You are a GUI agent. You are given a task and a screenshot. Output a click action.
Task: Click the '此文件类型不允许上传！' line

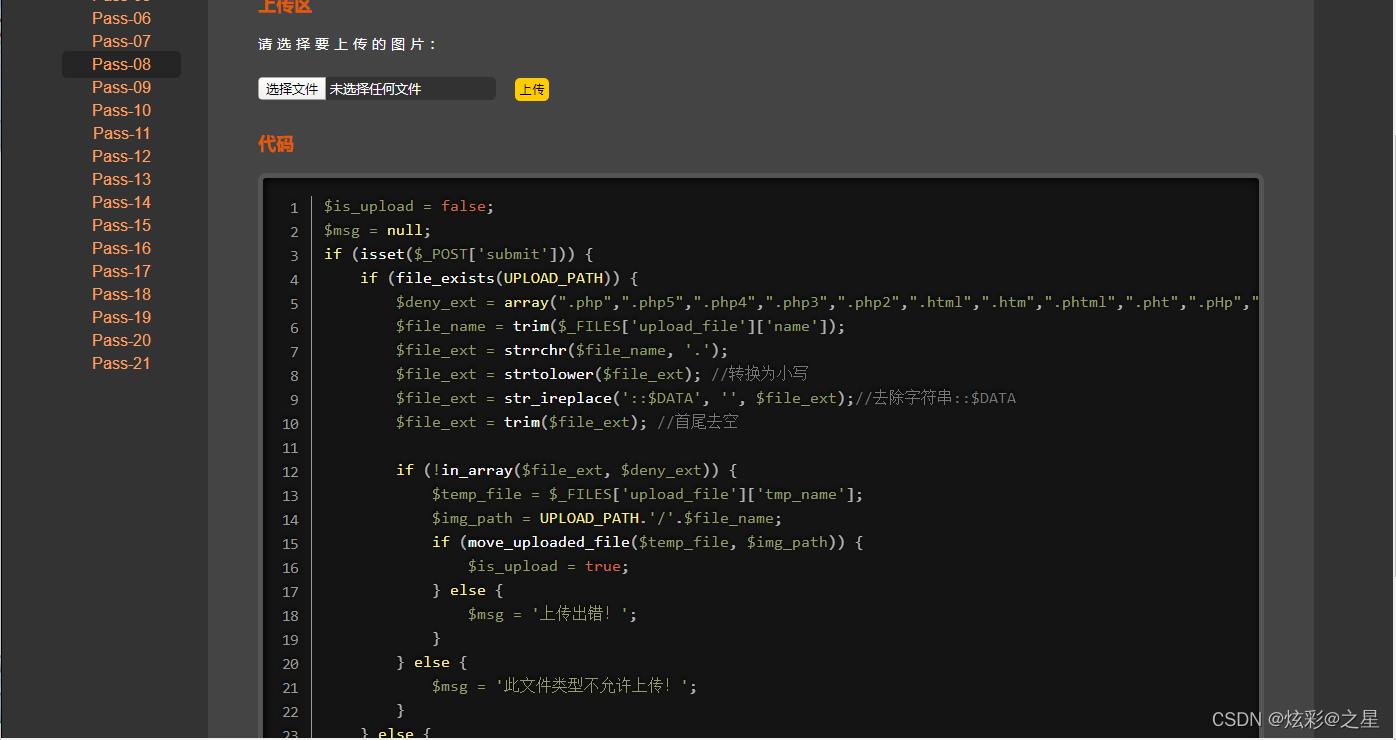pos(564,686)
